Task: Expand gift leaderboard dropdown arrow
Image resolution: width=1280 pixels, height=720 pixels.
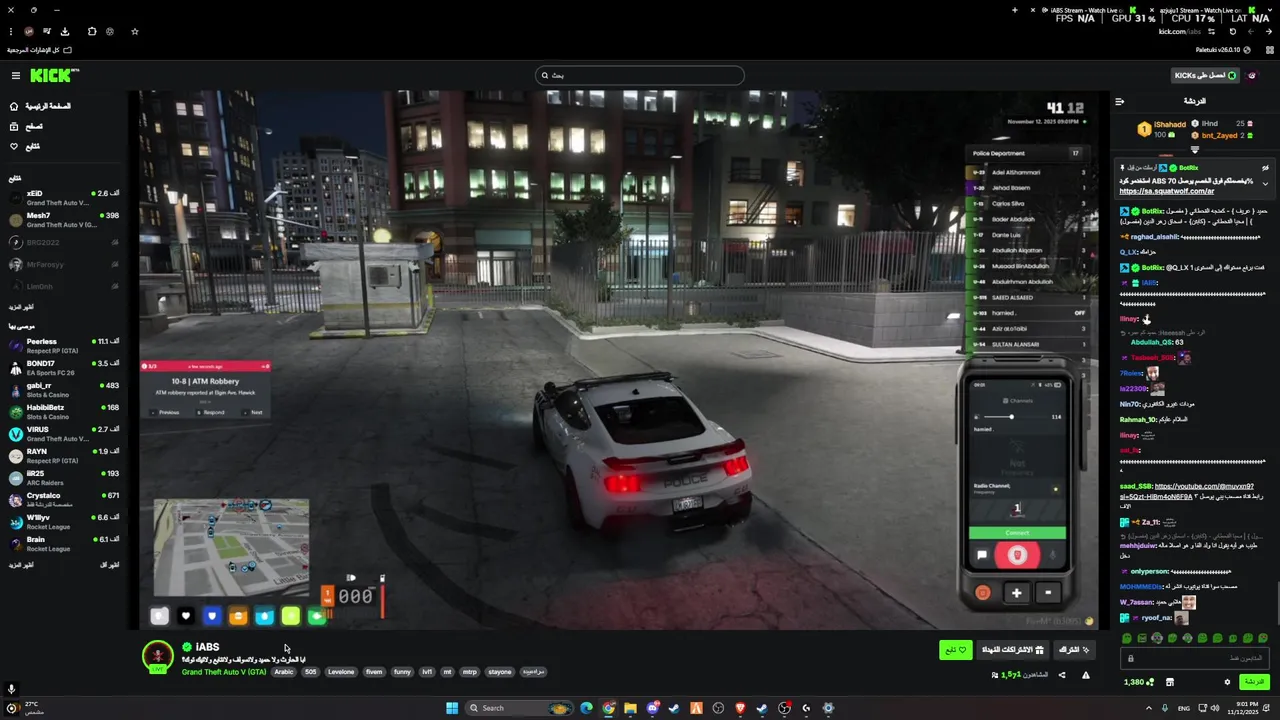Action: (1195, 150)
